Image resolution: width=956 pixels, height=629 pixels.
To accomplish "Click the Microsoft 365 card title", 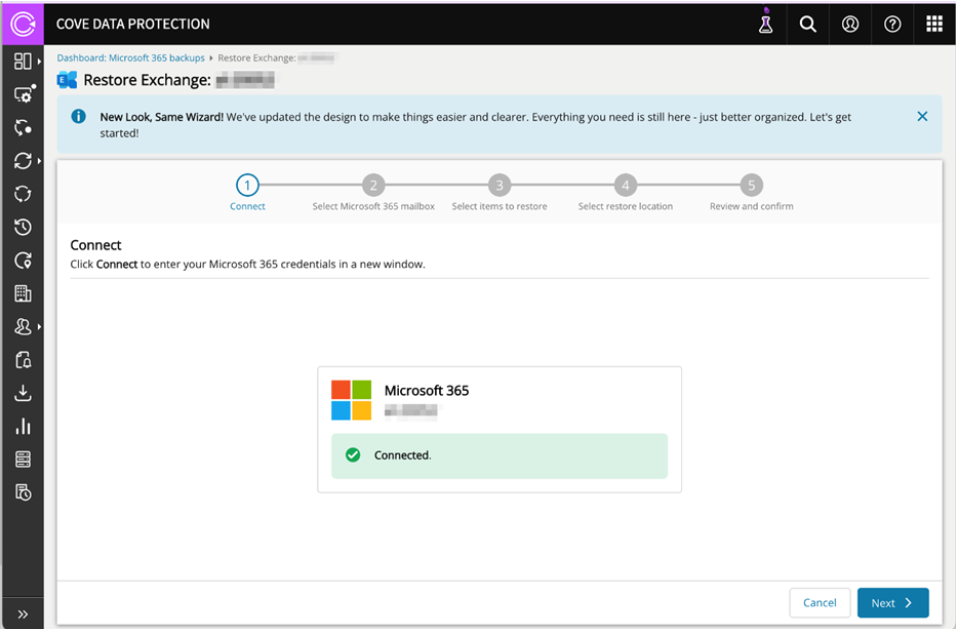I will [x=427, y=391].
